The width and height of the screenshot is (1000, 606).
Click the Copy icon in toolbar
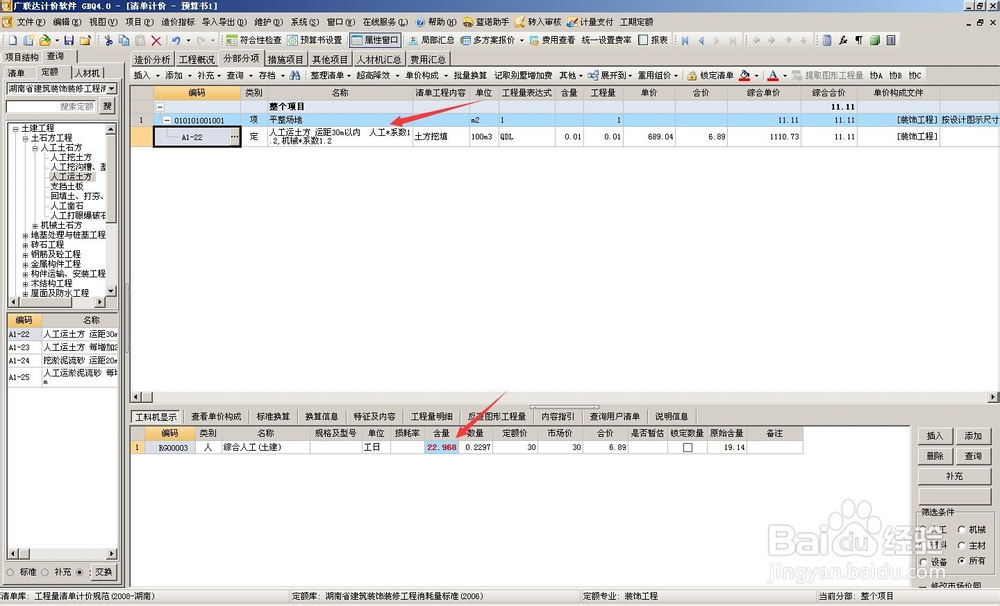click(124, 40)
